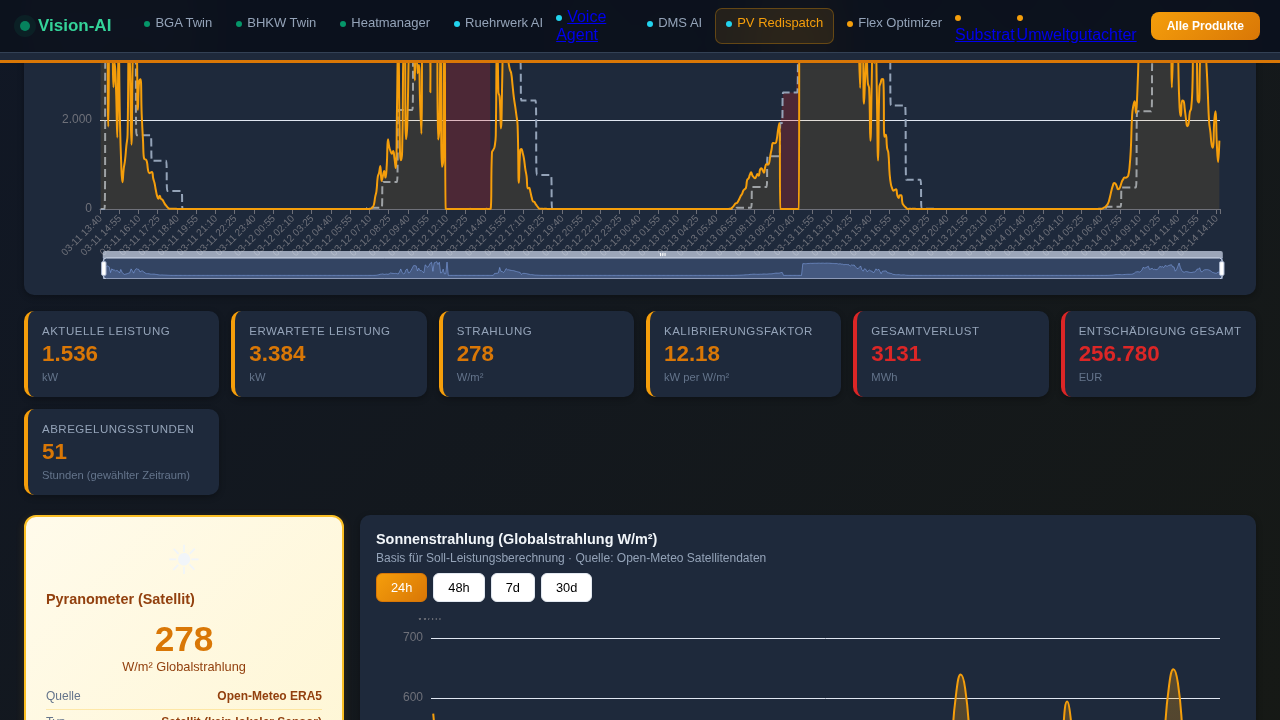Click the Abregelungsstunden KPI card
Viewport: 1280px width, 720px height.
(120, 452)
